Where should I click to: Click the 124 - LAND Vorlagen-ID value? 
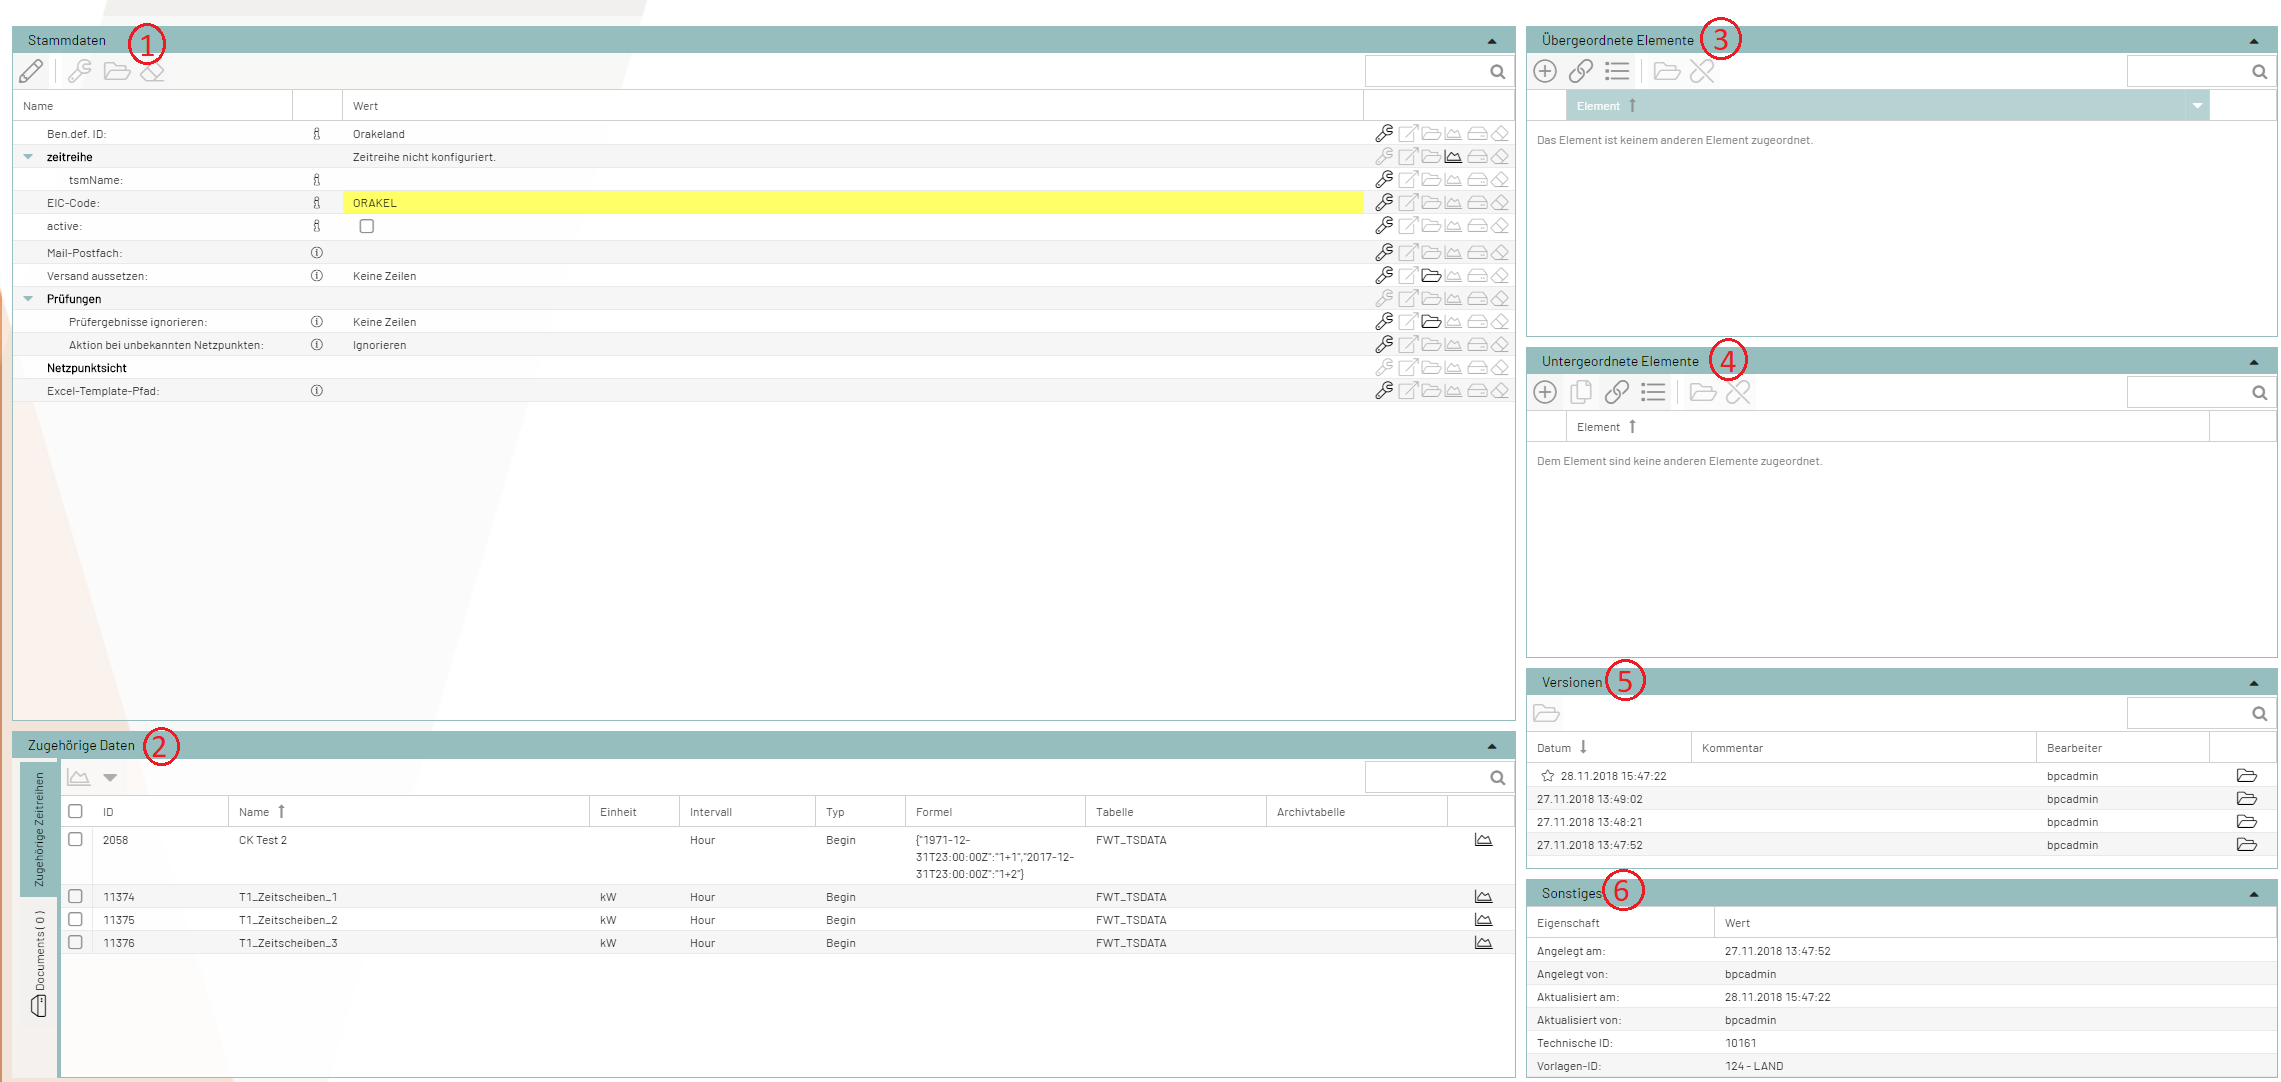point(1754,1066)
